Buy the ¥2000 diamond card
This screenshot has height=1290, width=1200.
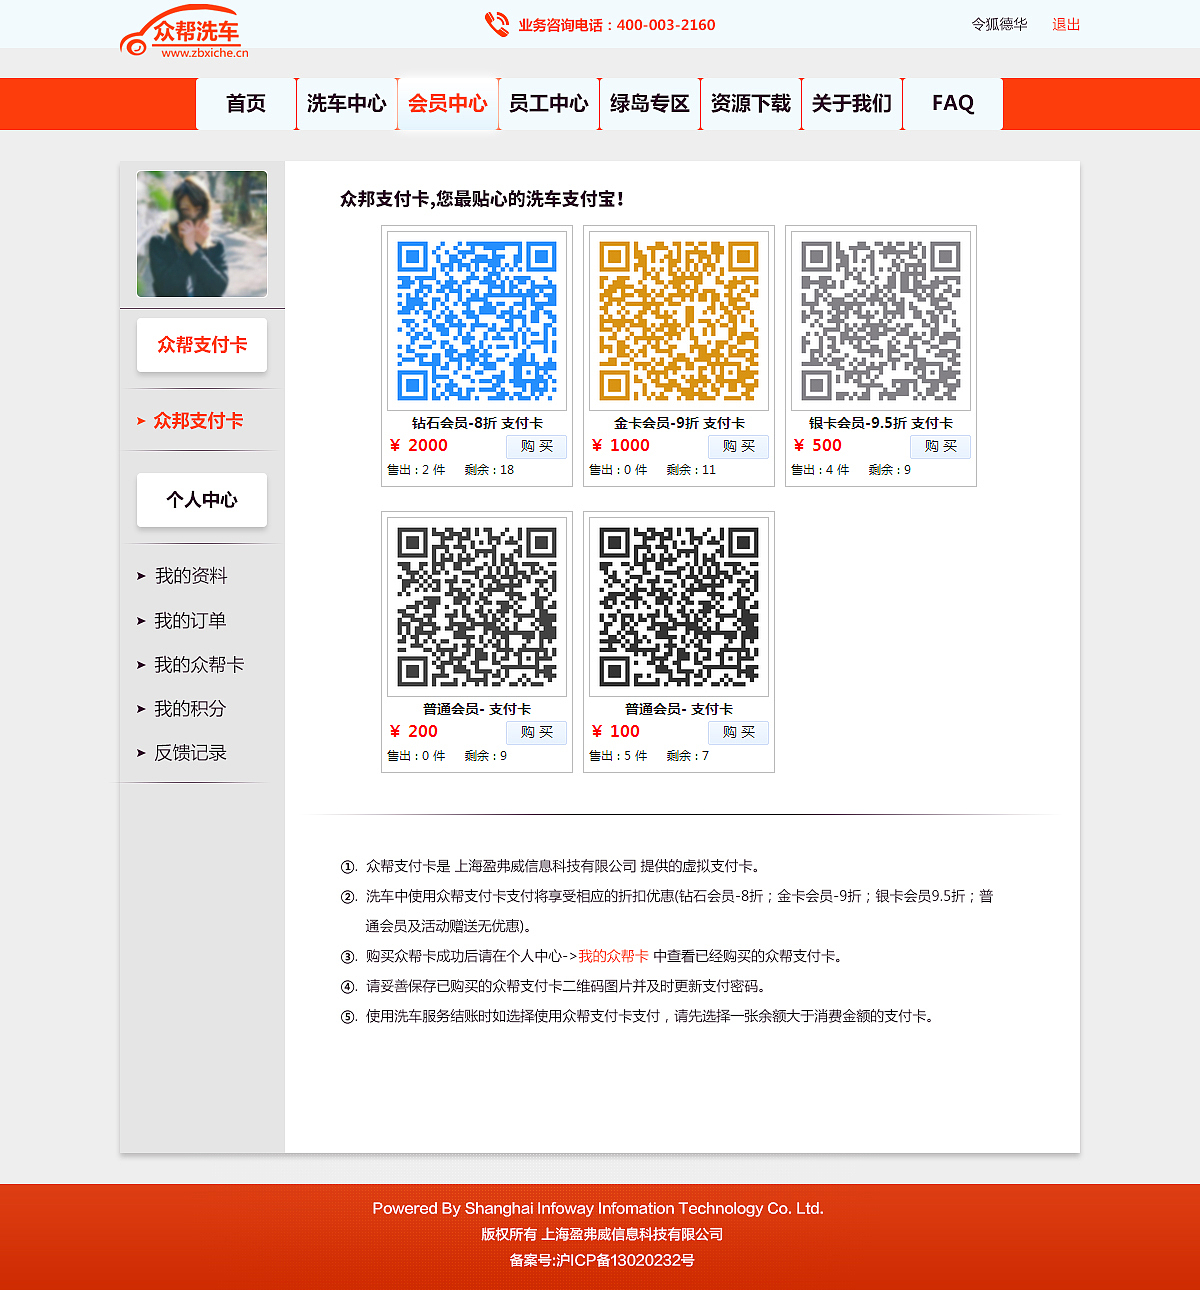[536, 446]
